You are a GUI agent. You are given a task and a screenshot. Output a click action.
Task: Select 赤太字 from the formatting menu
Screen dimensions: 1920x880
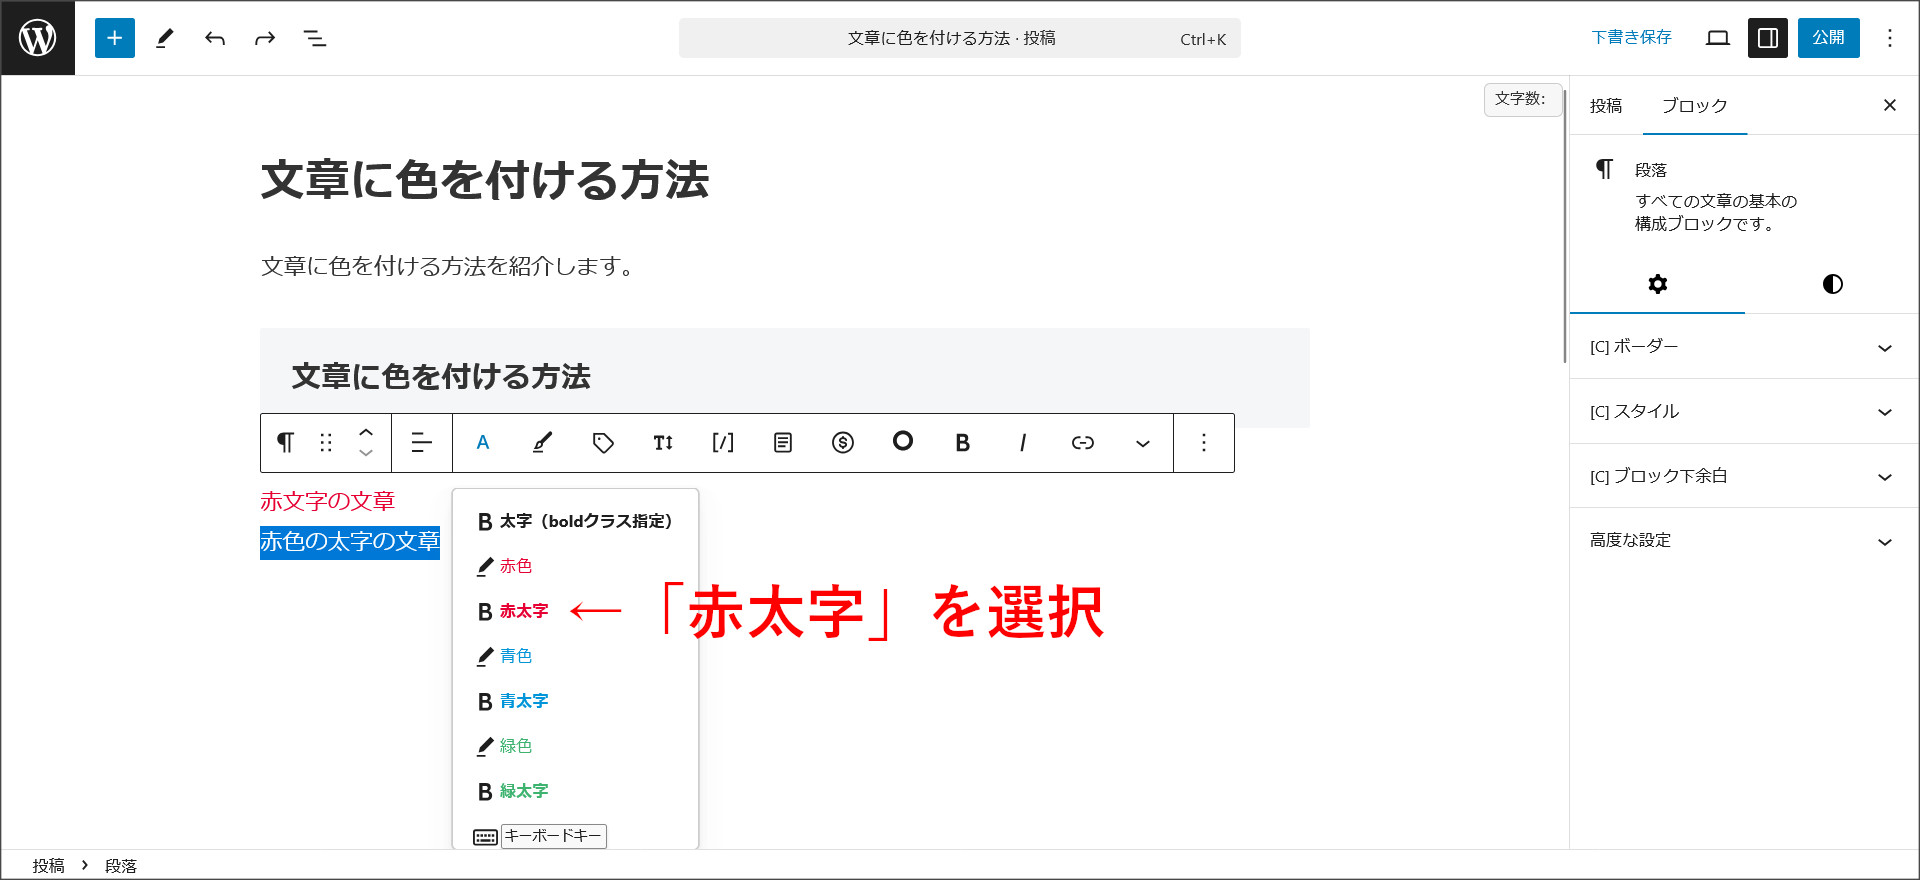click(523, 611)
